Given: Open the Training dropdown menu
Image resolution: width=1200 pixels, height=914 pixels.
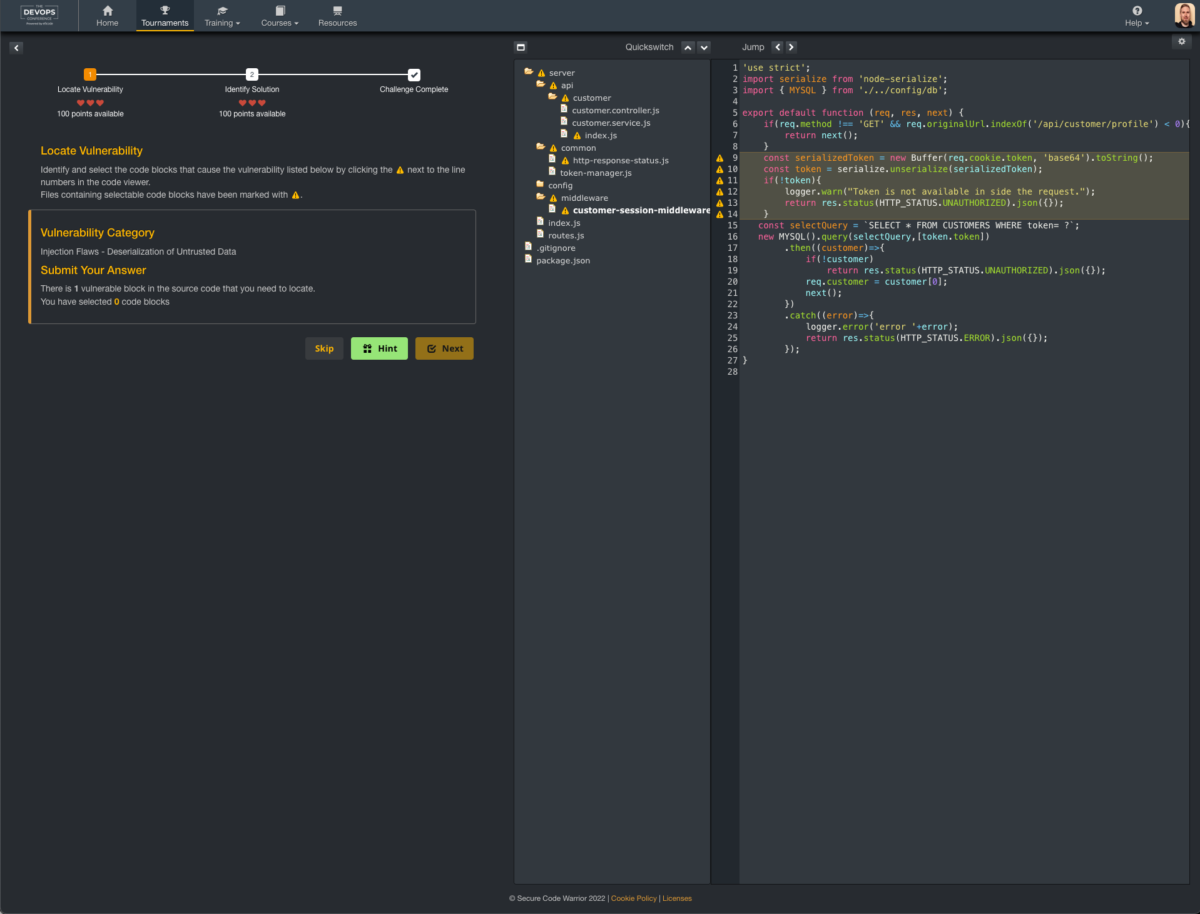Looking at the screenshot, I should 221,16.
